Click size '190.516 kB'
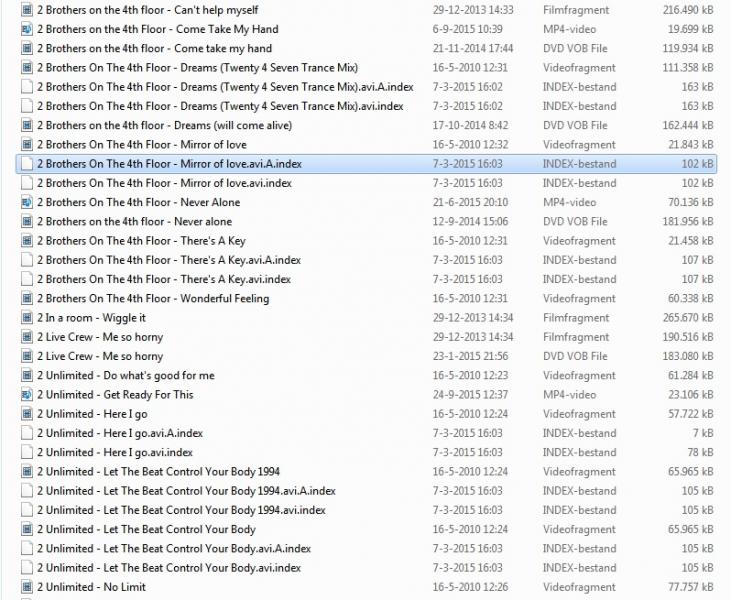Viewport: 731px width, 600px height. pos(688,337)
